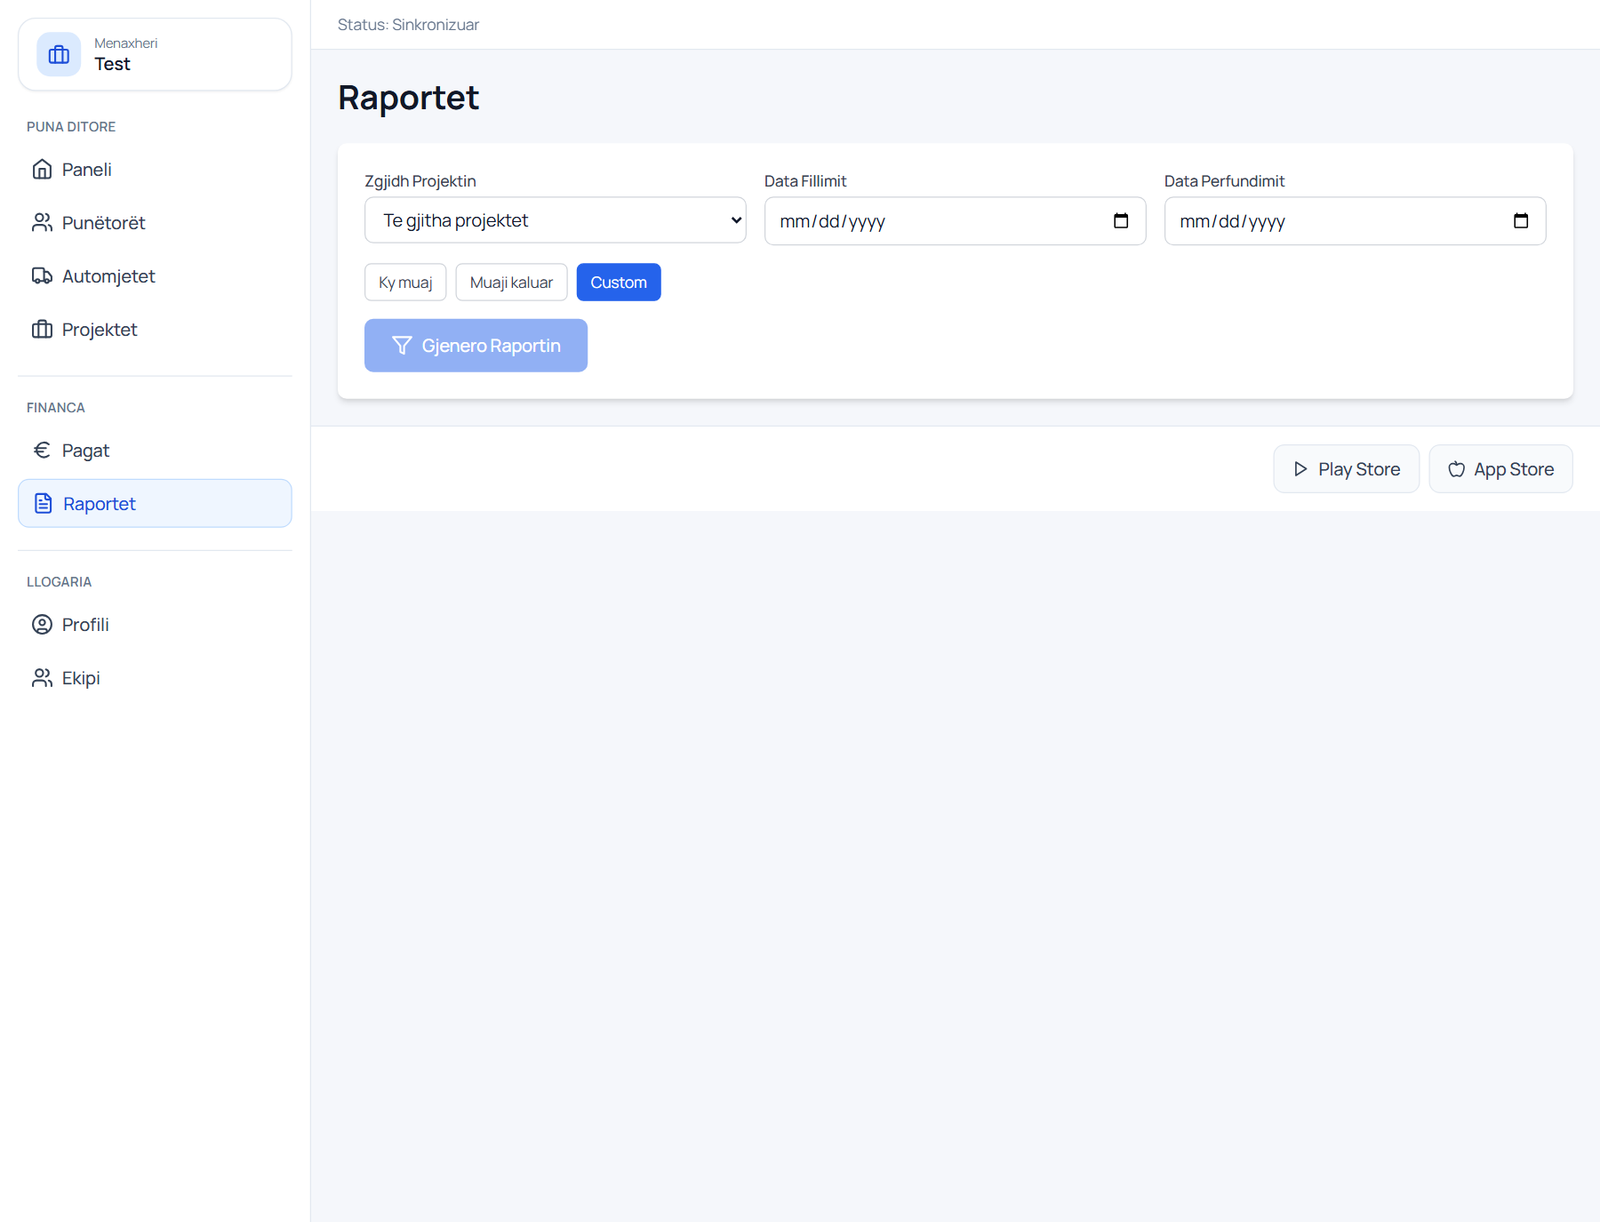This screenshot has height=1222, width=1600.
Task: Go to the Paneli page
Action: coord(155,169)
